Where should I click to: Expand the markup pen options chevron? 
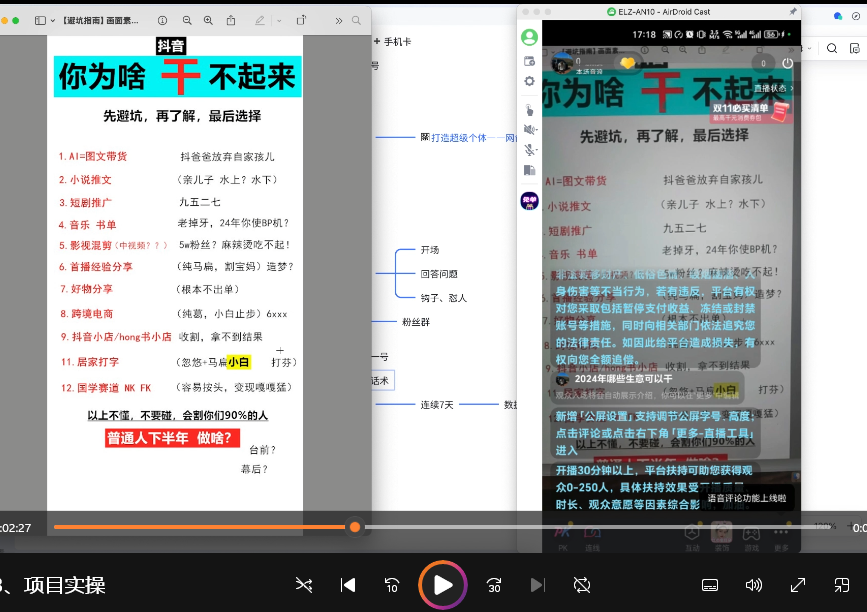click(279, 20)
